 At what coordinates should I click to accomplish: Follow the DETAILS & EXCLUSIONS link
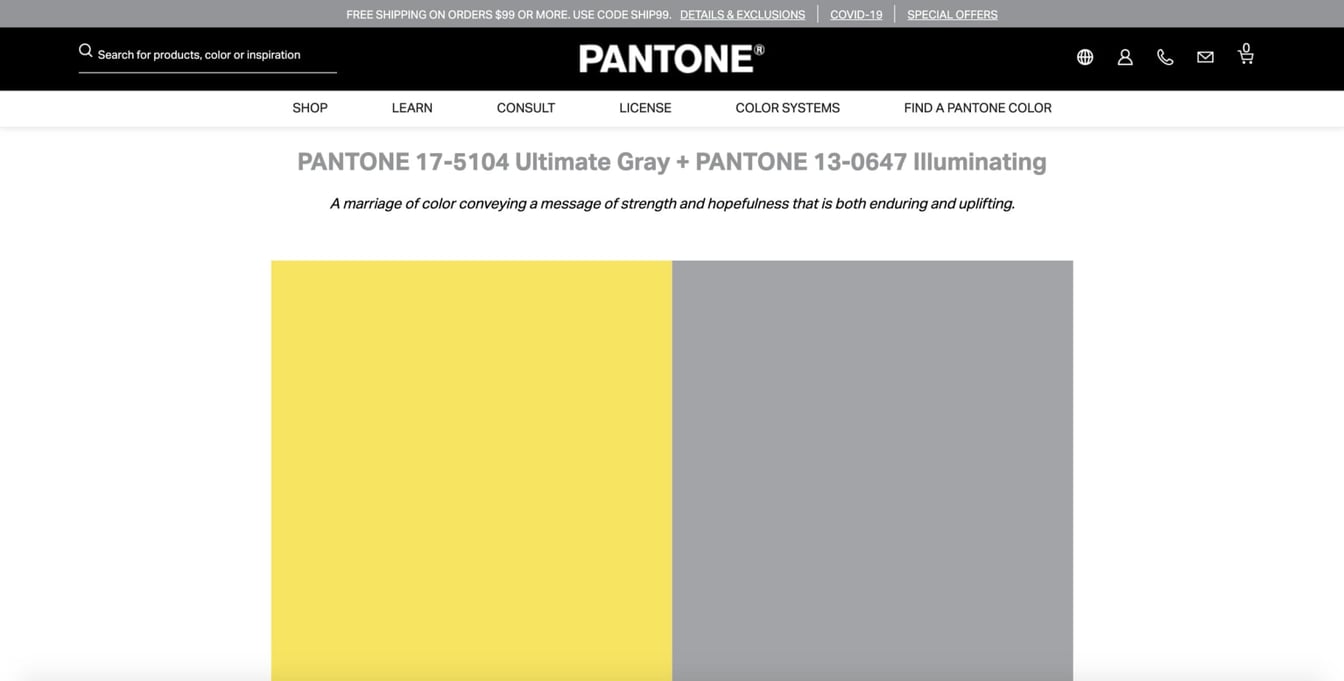(x=742, y=14)
